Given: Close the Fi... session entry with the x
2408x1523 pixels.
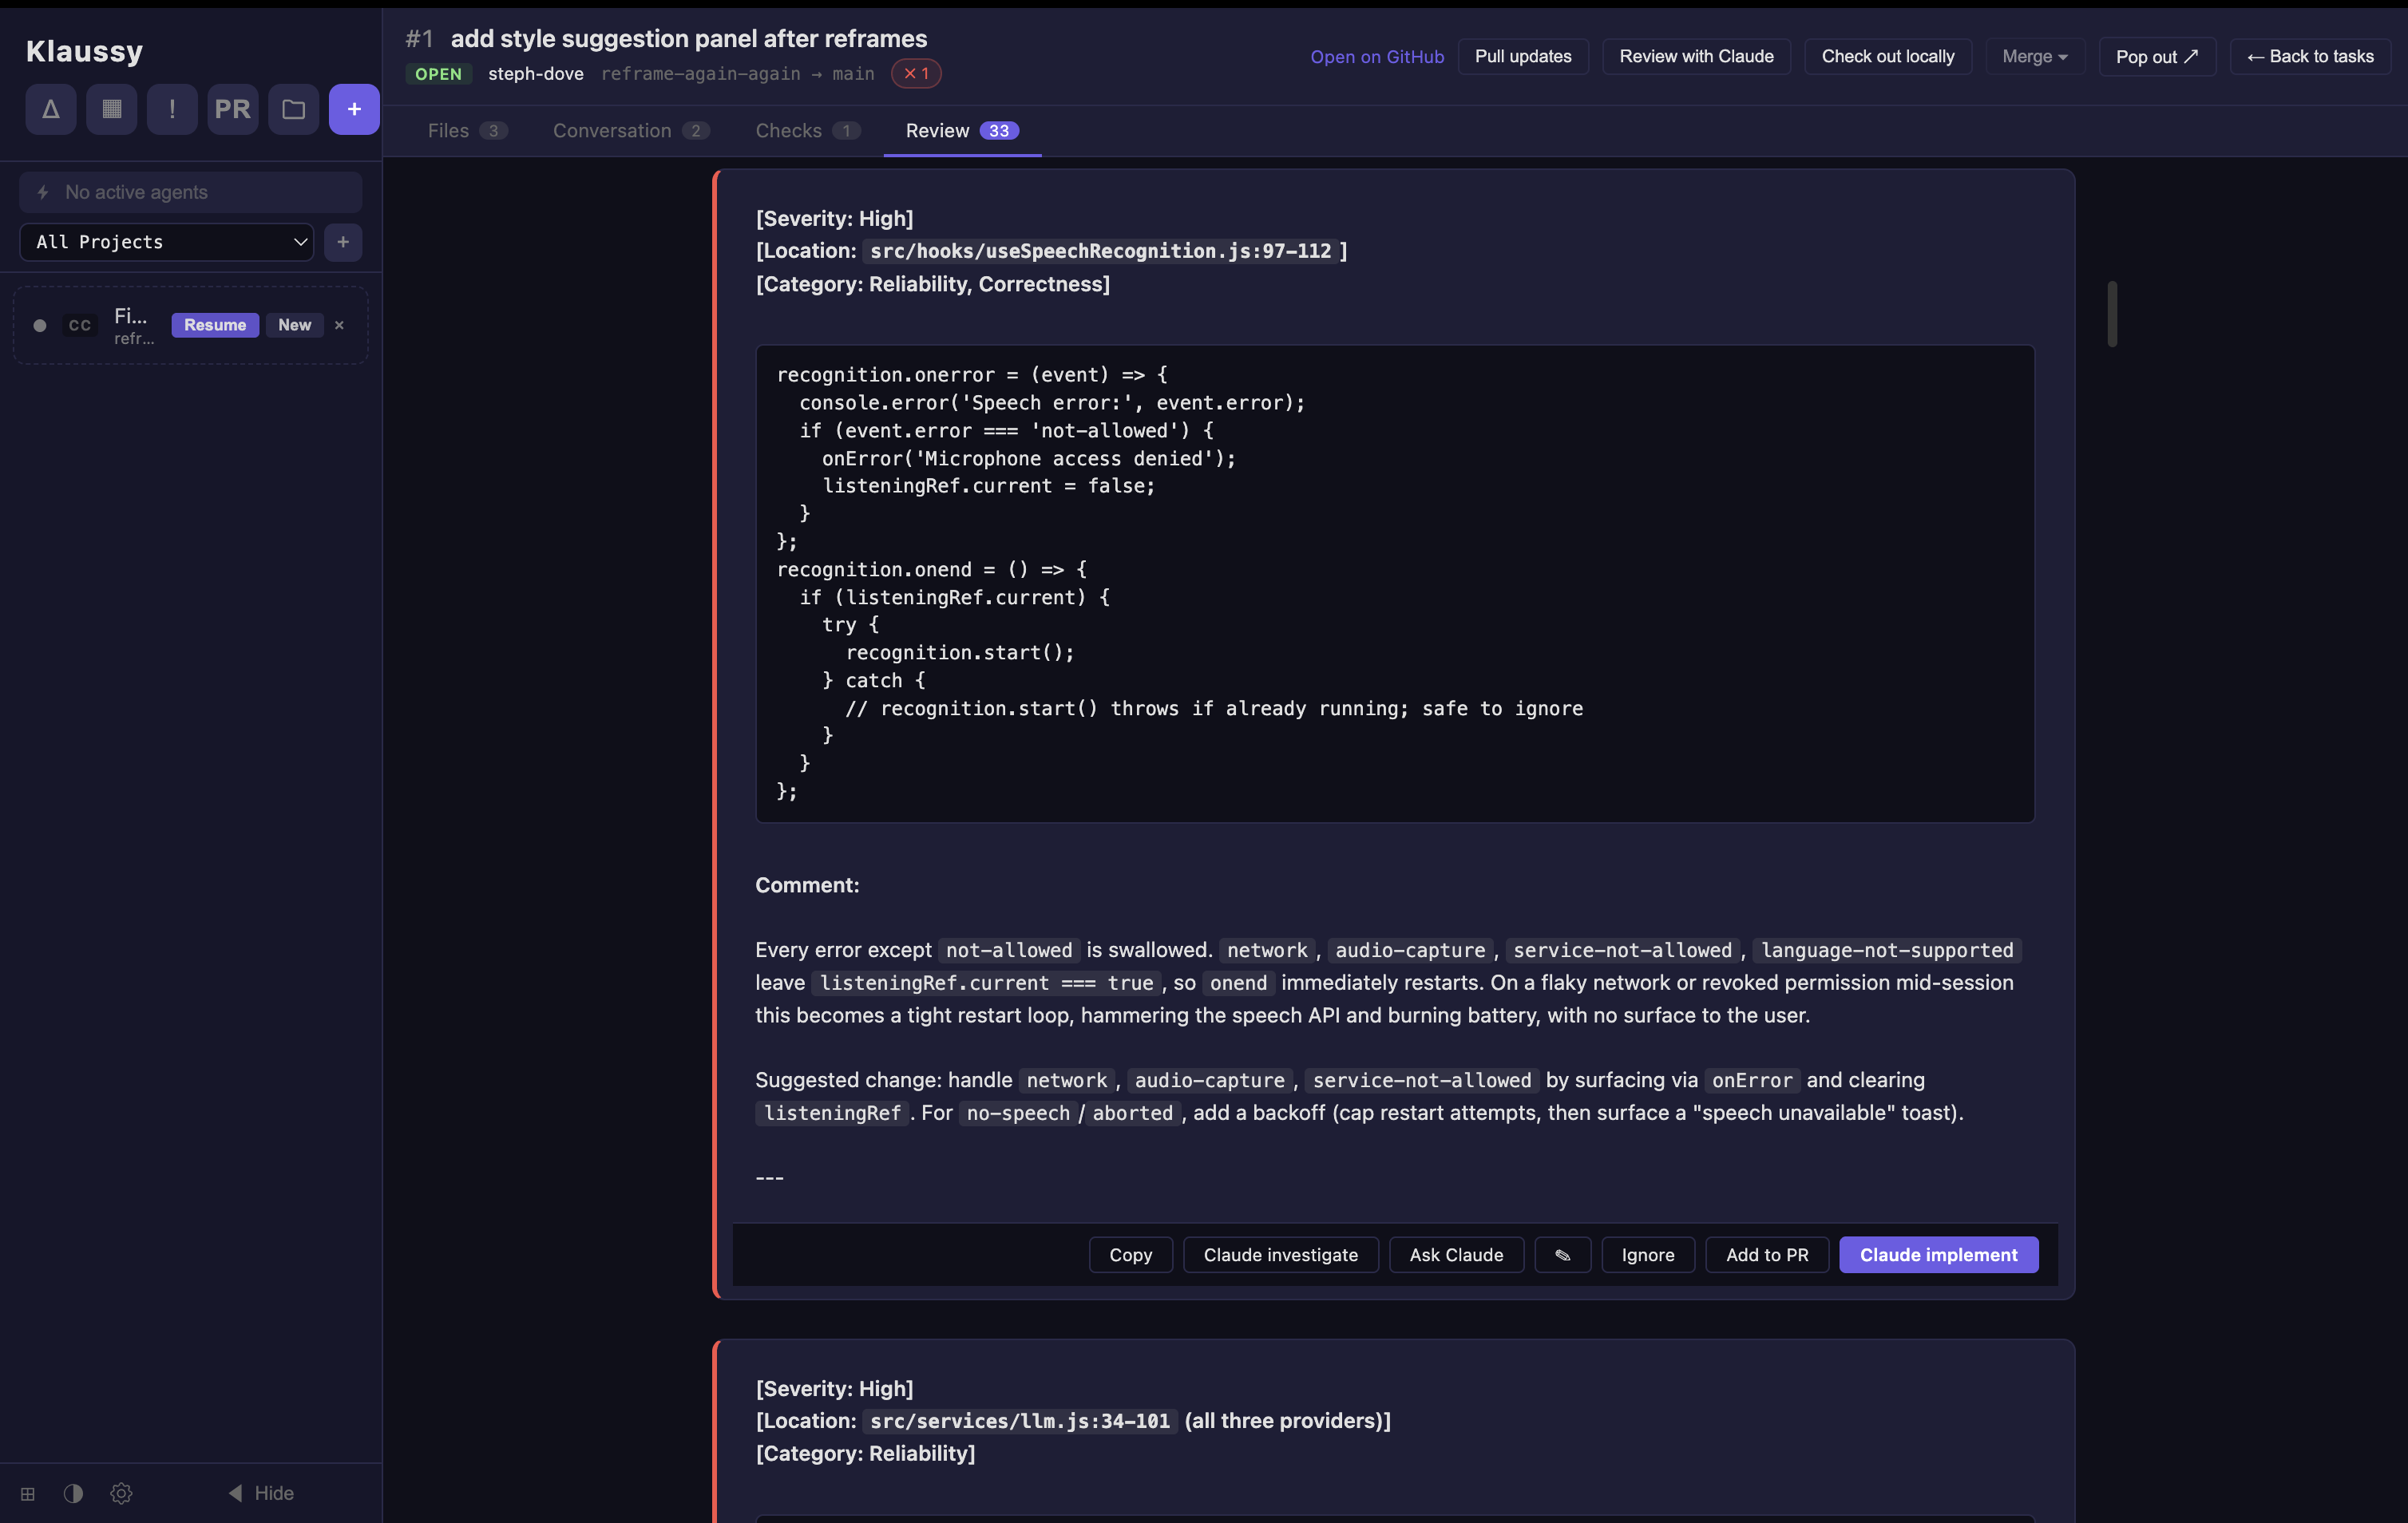Looking at the screenshot, I should pyautogui.click(x=339, y=325).
